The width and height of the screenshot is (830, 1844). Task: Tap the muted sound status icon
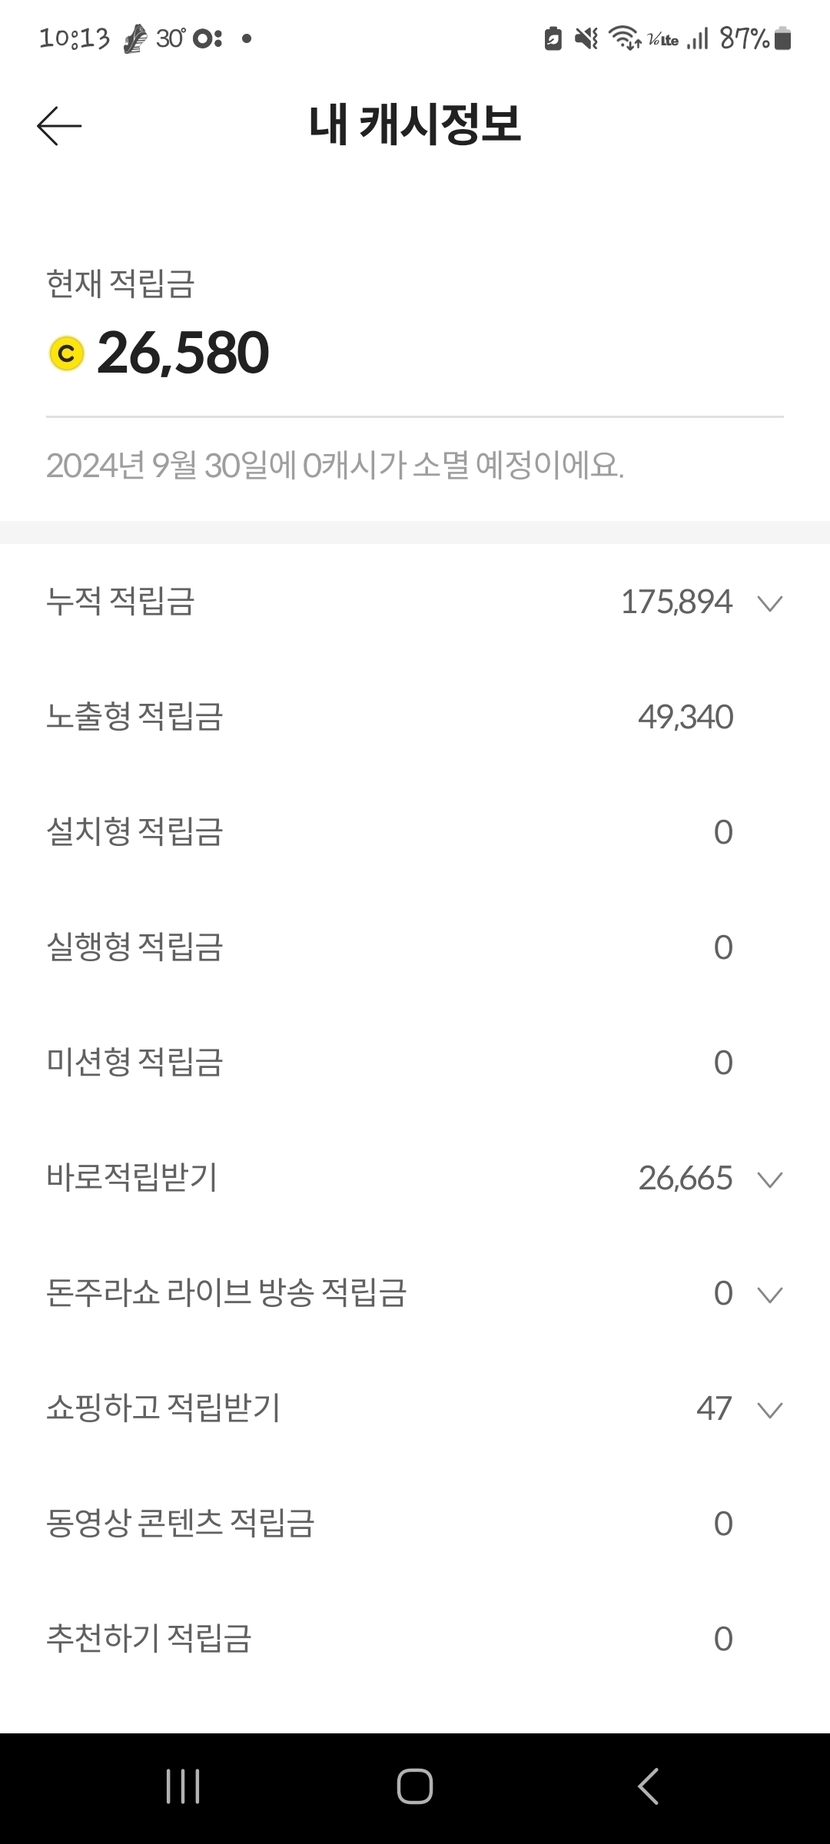586,39
